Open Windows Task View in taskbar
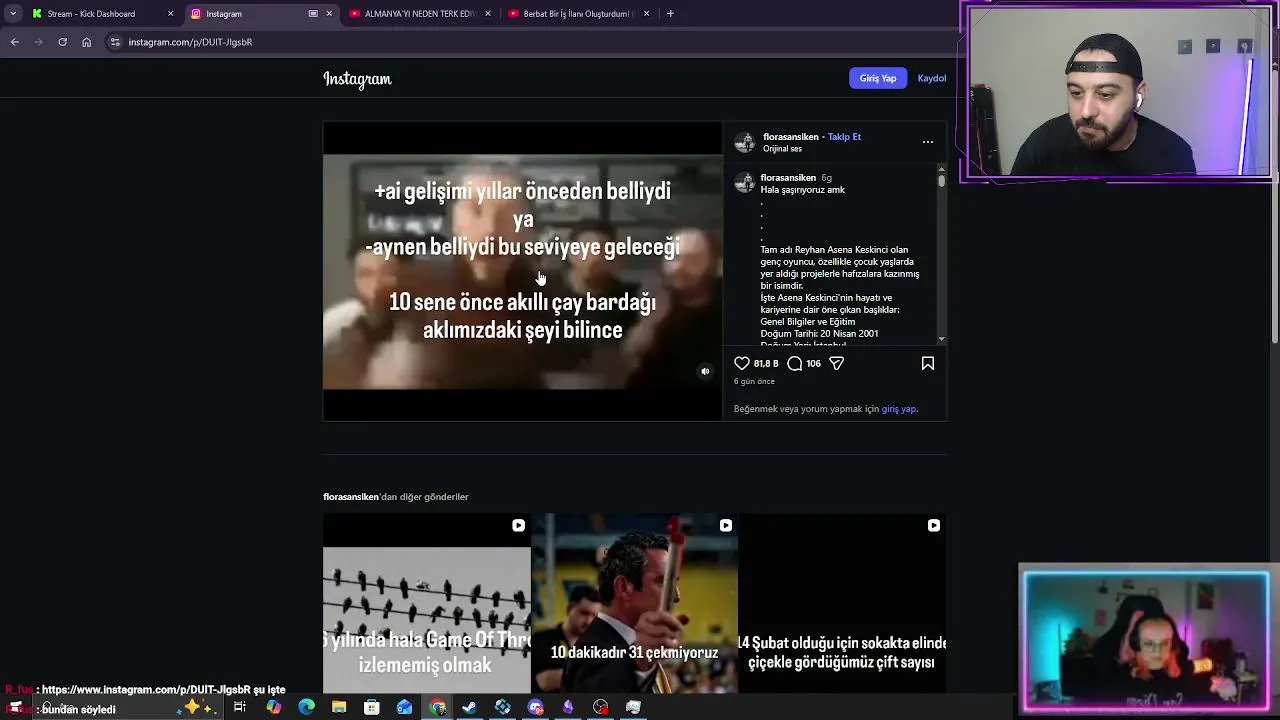This screenshot has width=1280, height=720. 240,707
